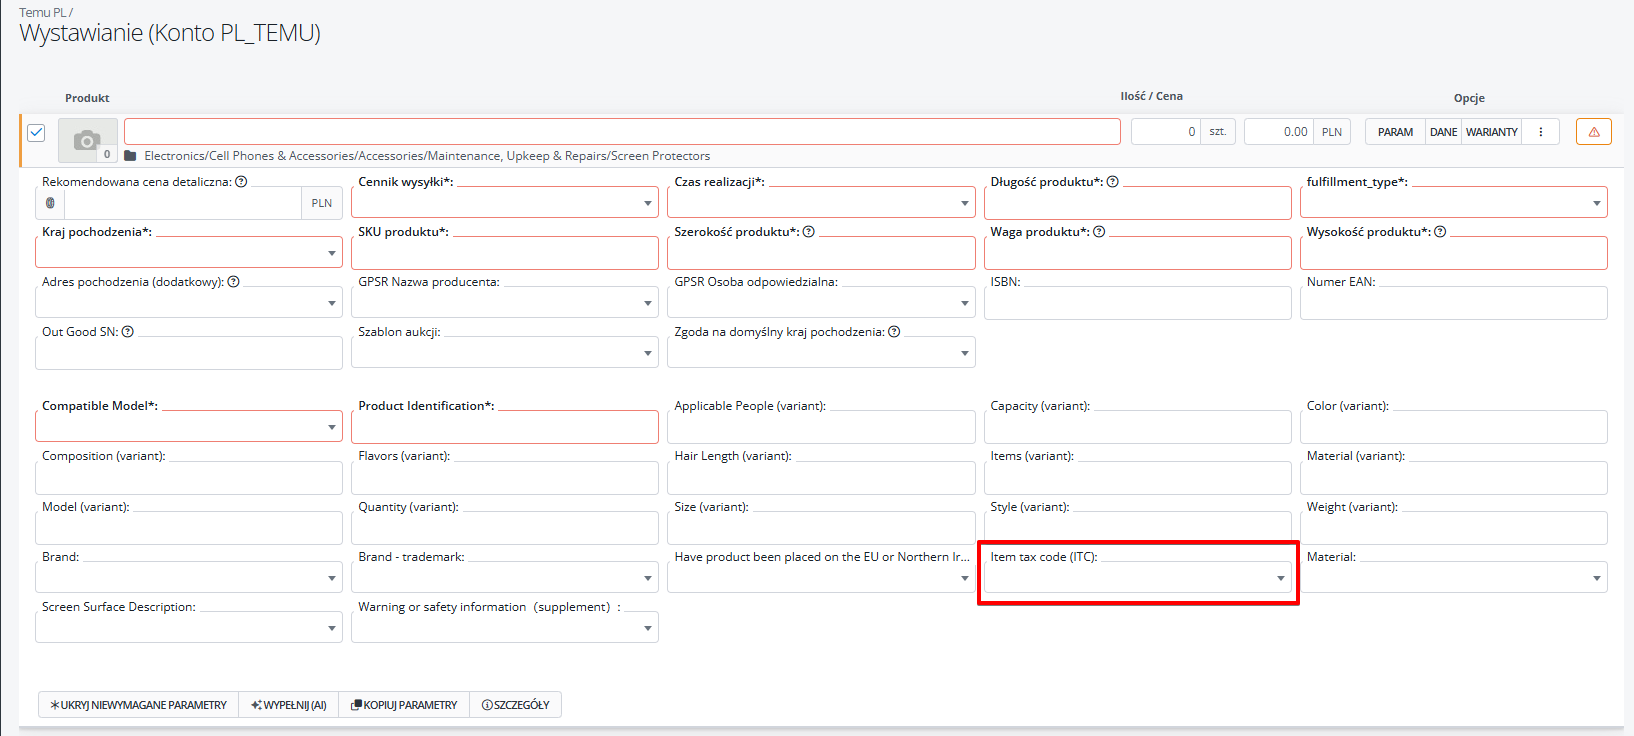This screenshot has width=1634, height=736.
Task: Click the Wypełnij (AI) button
Action: coord(289,705)
